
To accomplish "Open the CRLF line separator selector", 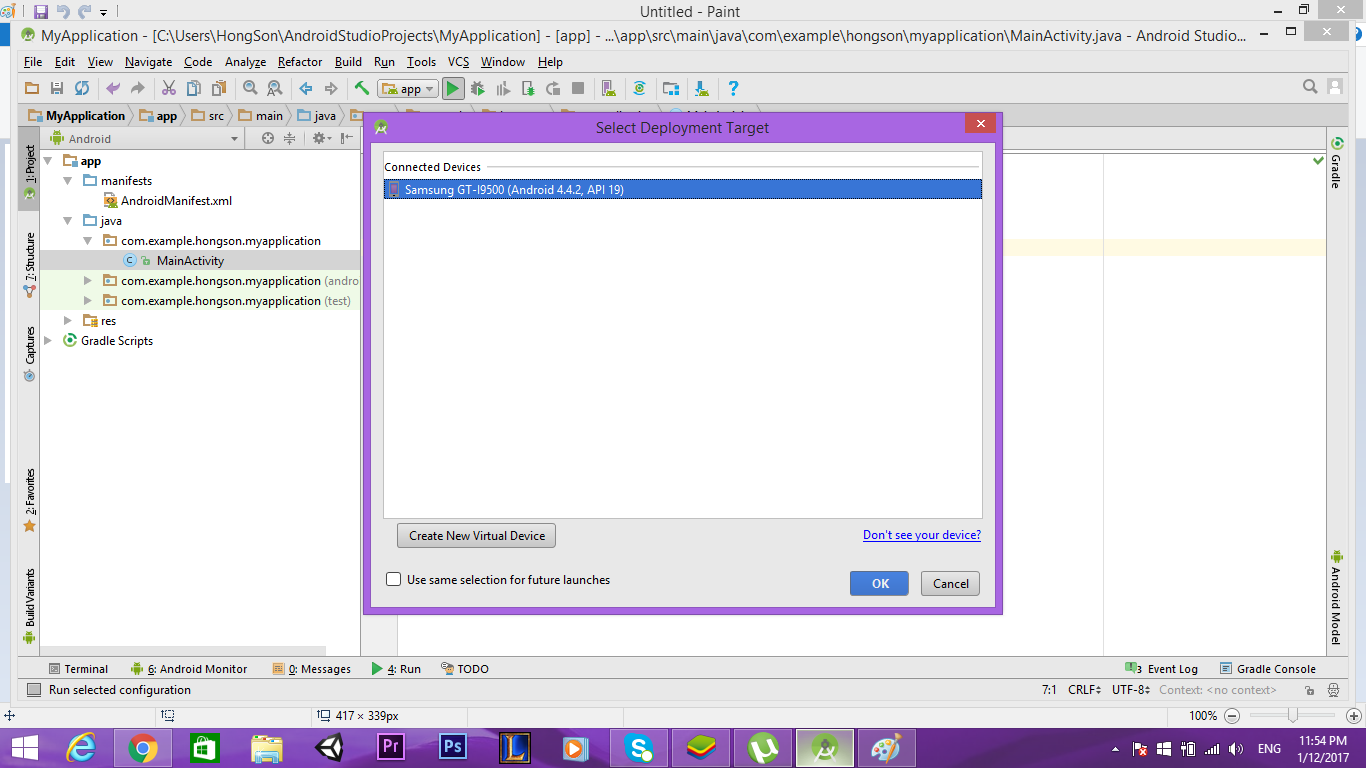I will coord(1084,690).
